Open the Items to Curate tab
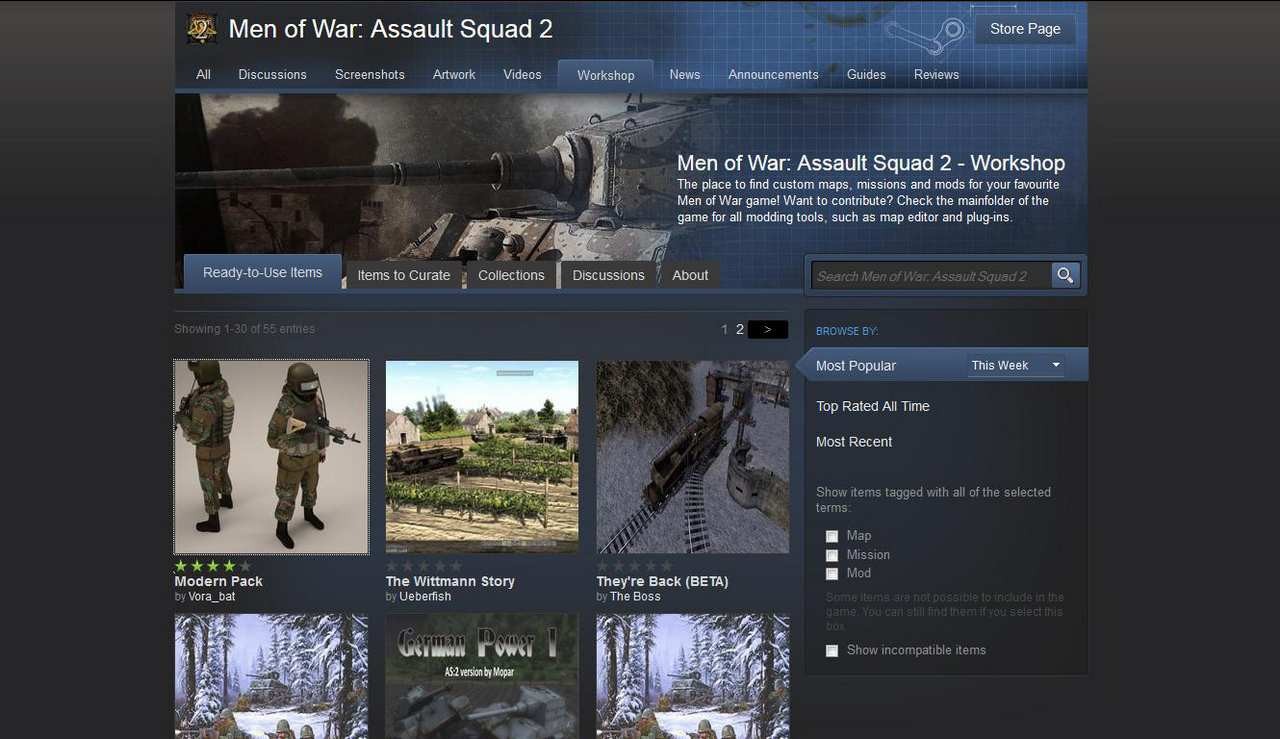 pos(404,275)
